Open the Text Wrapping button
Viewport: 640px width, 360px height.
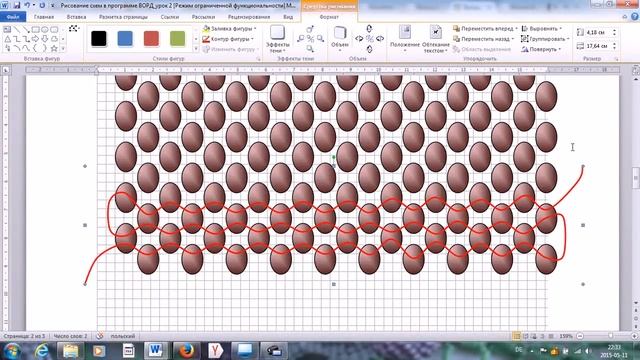pyautogui.click(x=436, y=39)
